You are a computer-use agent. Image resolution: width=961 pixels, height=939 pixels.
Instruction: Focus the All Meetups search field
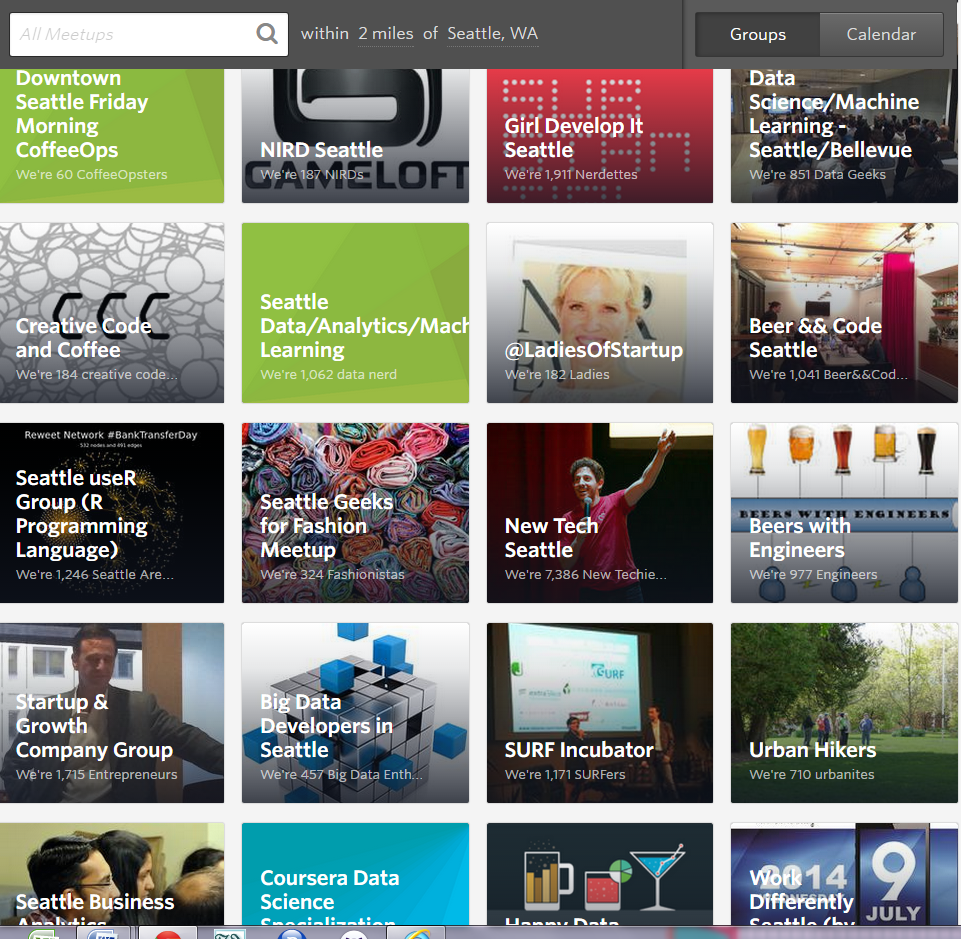(148, 34)
